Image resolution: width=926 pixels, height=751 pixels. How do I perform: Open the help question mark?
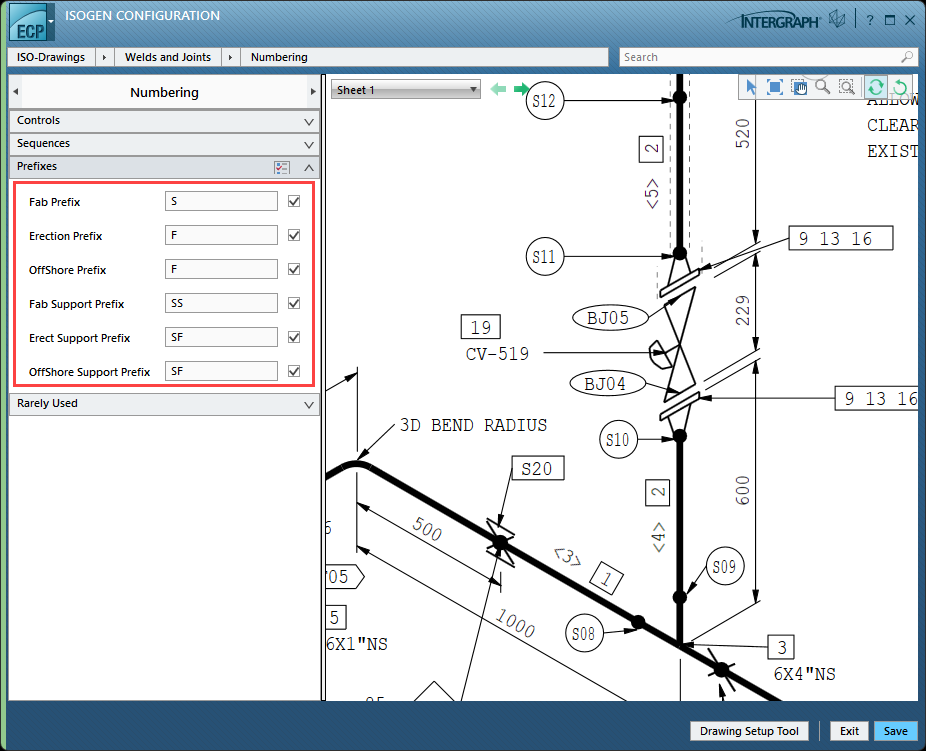pyautogui.click(x=869, y=20)
